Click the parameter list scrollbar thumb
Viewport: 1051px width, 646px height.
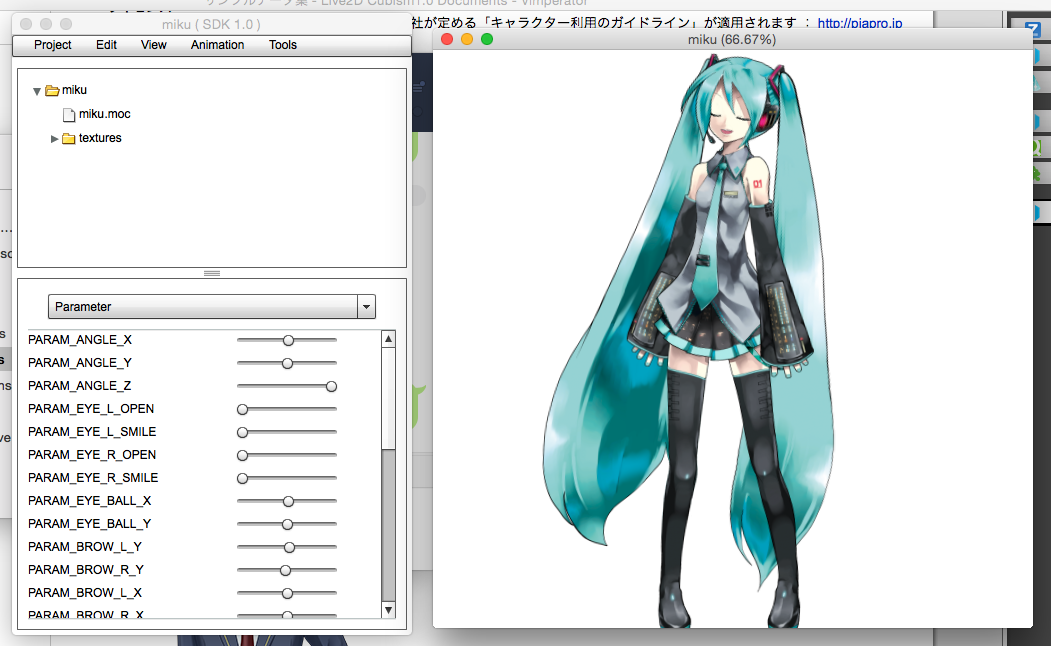(x=388, y=398)
